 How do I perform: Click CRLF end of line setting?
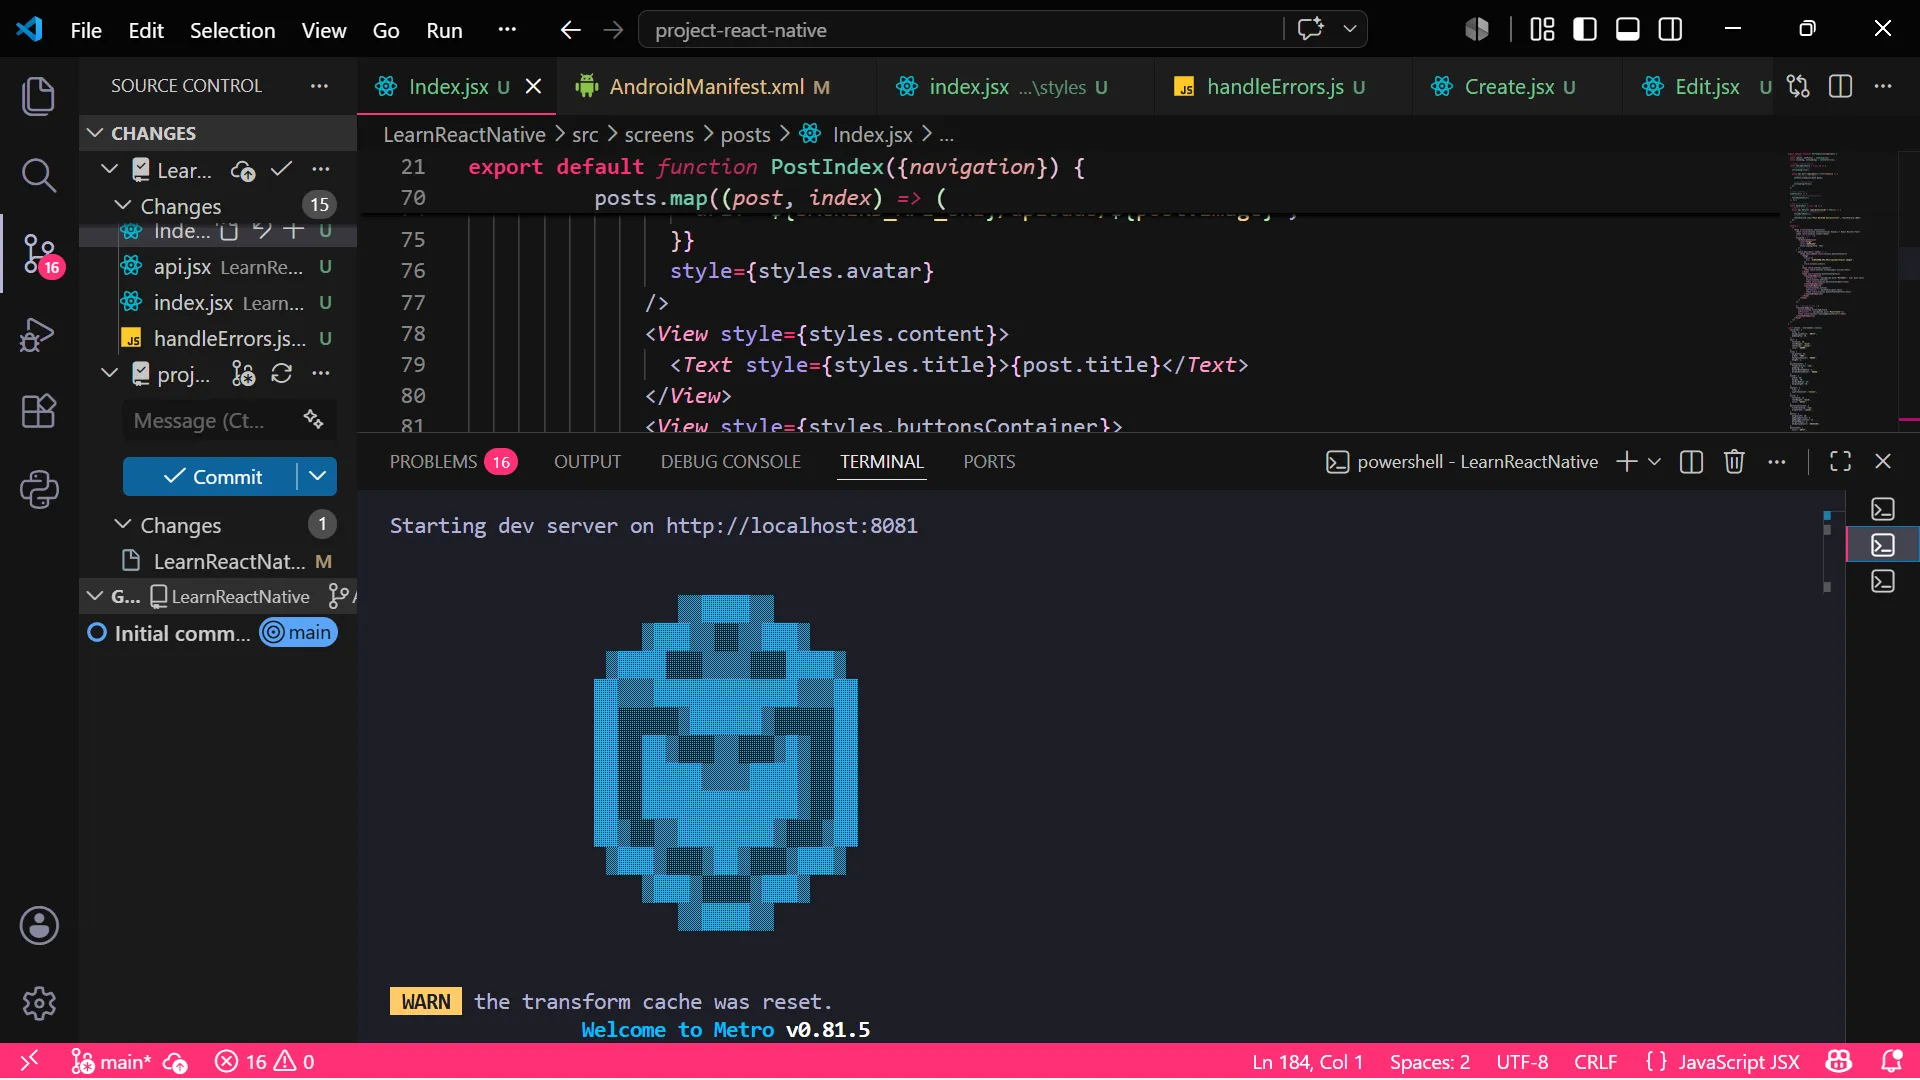point(1595,1061)
